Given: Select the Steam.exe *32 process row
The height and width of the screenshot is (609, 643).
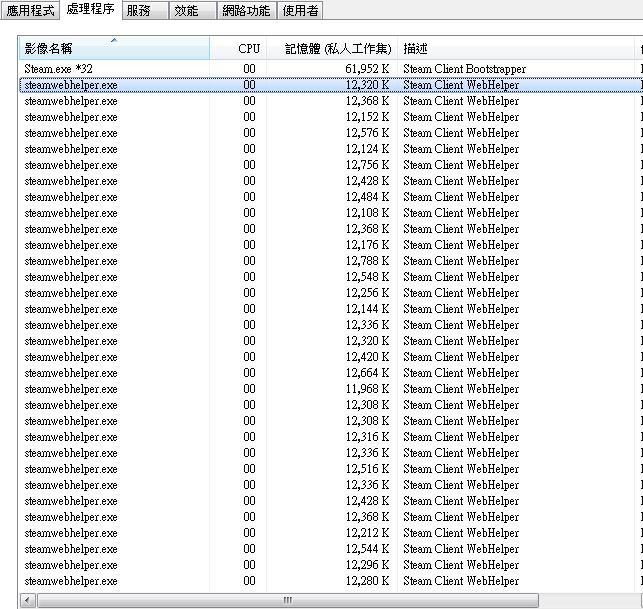Looking at the screenshot, I should (330, 68).
